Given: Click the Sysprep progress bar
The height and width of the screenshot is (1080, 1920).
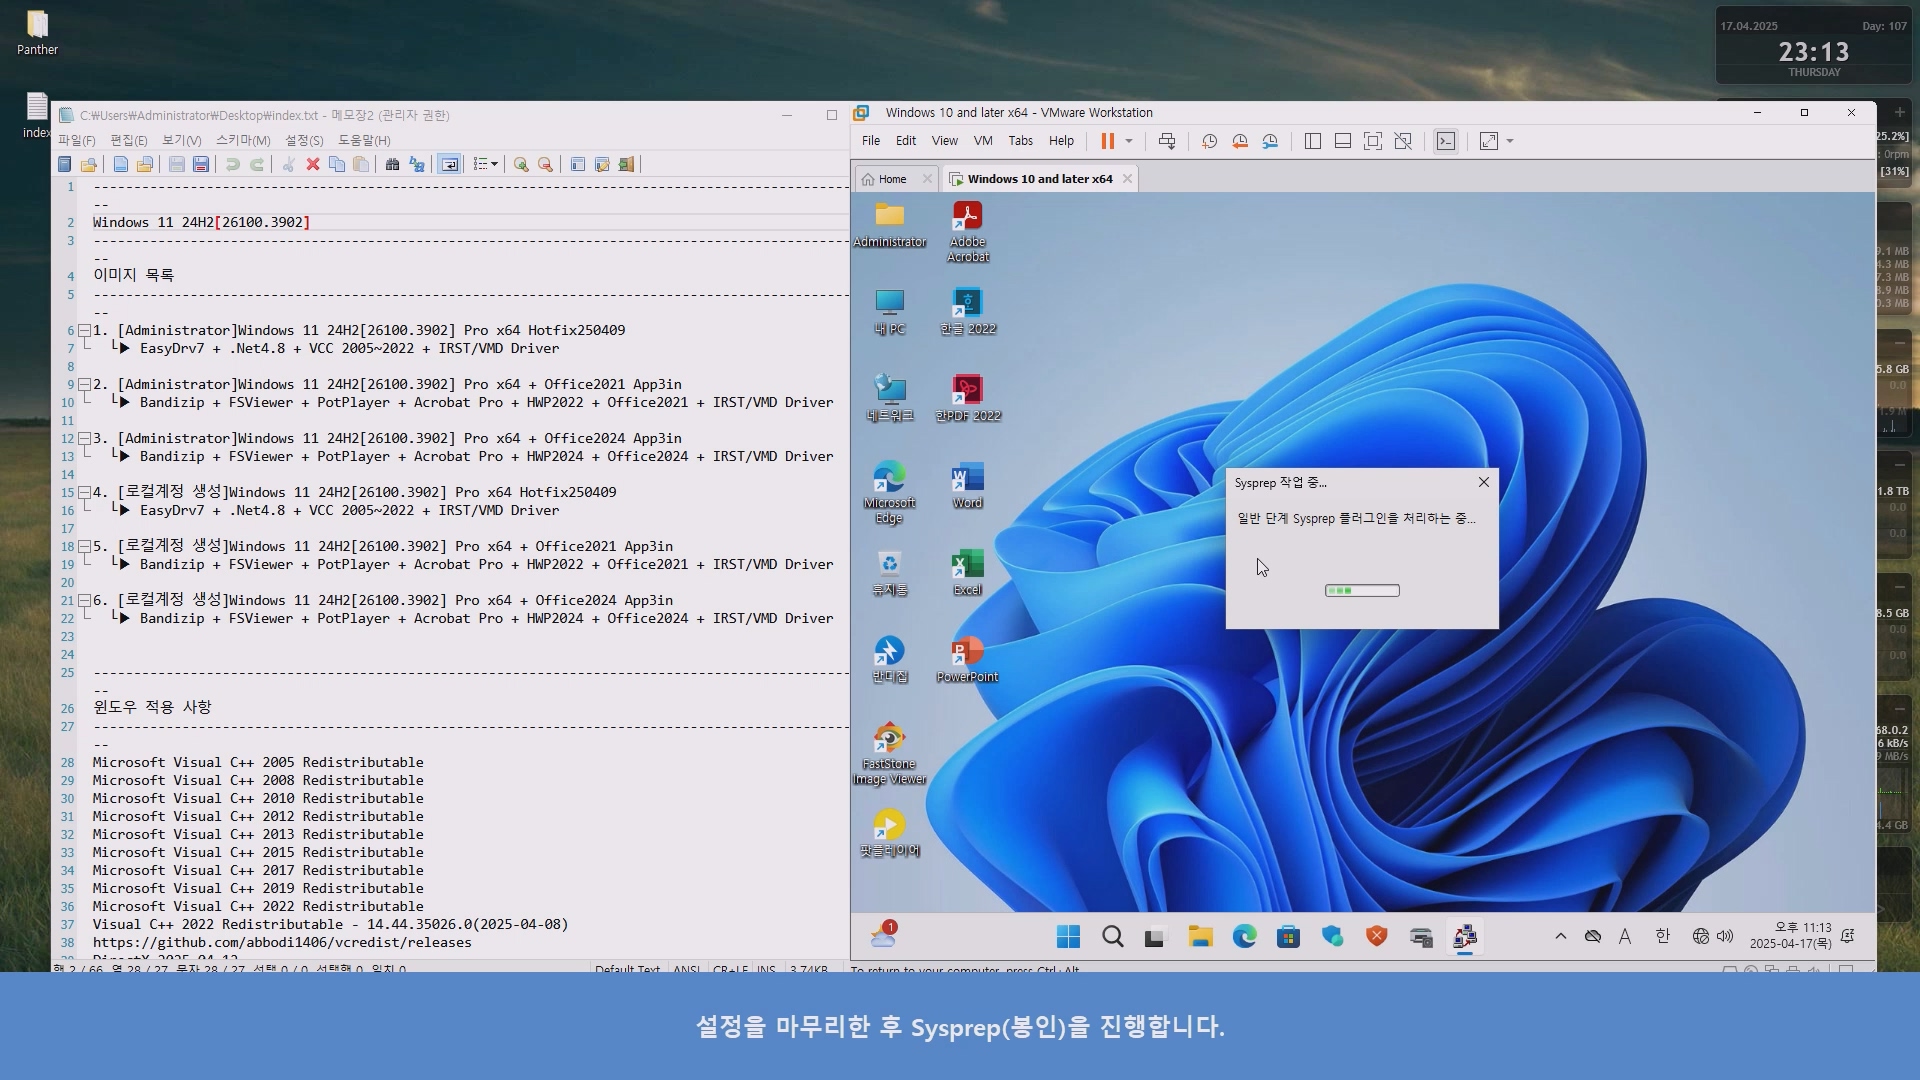Looking at the screenshot, I should [1362, 591].
